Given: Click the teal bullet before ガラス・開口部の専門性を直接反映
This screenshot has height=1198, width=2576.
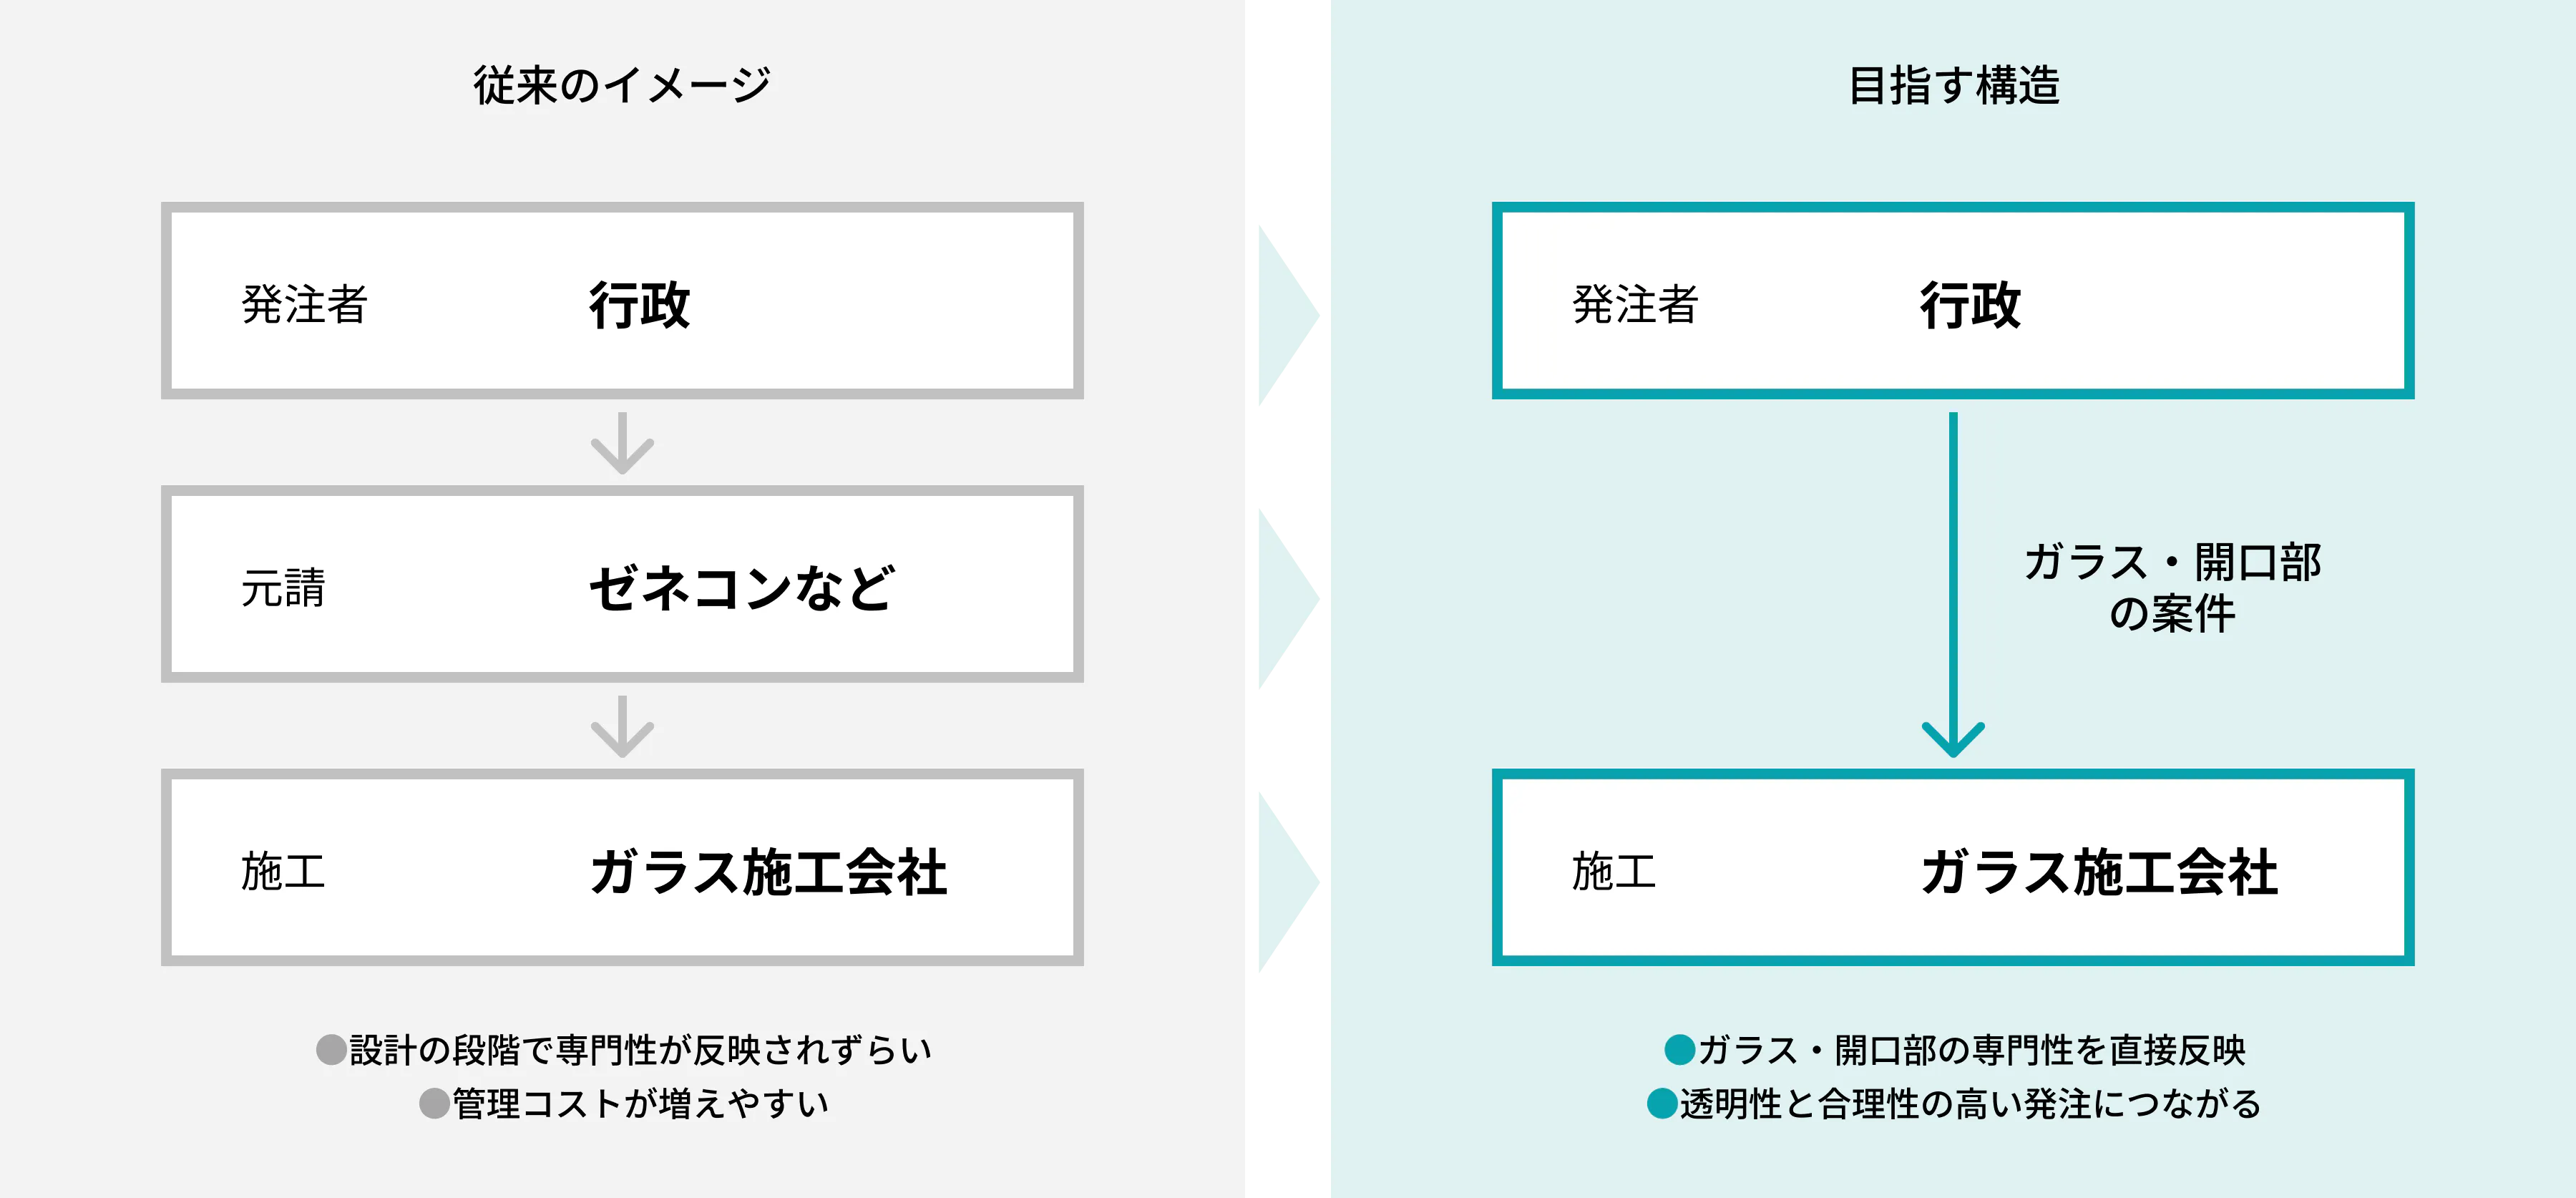Looking at the screenshot, I should click(1679, 1049).
